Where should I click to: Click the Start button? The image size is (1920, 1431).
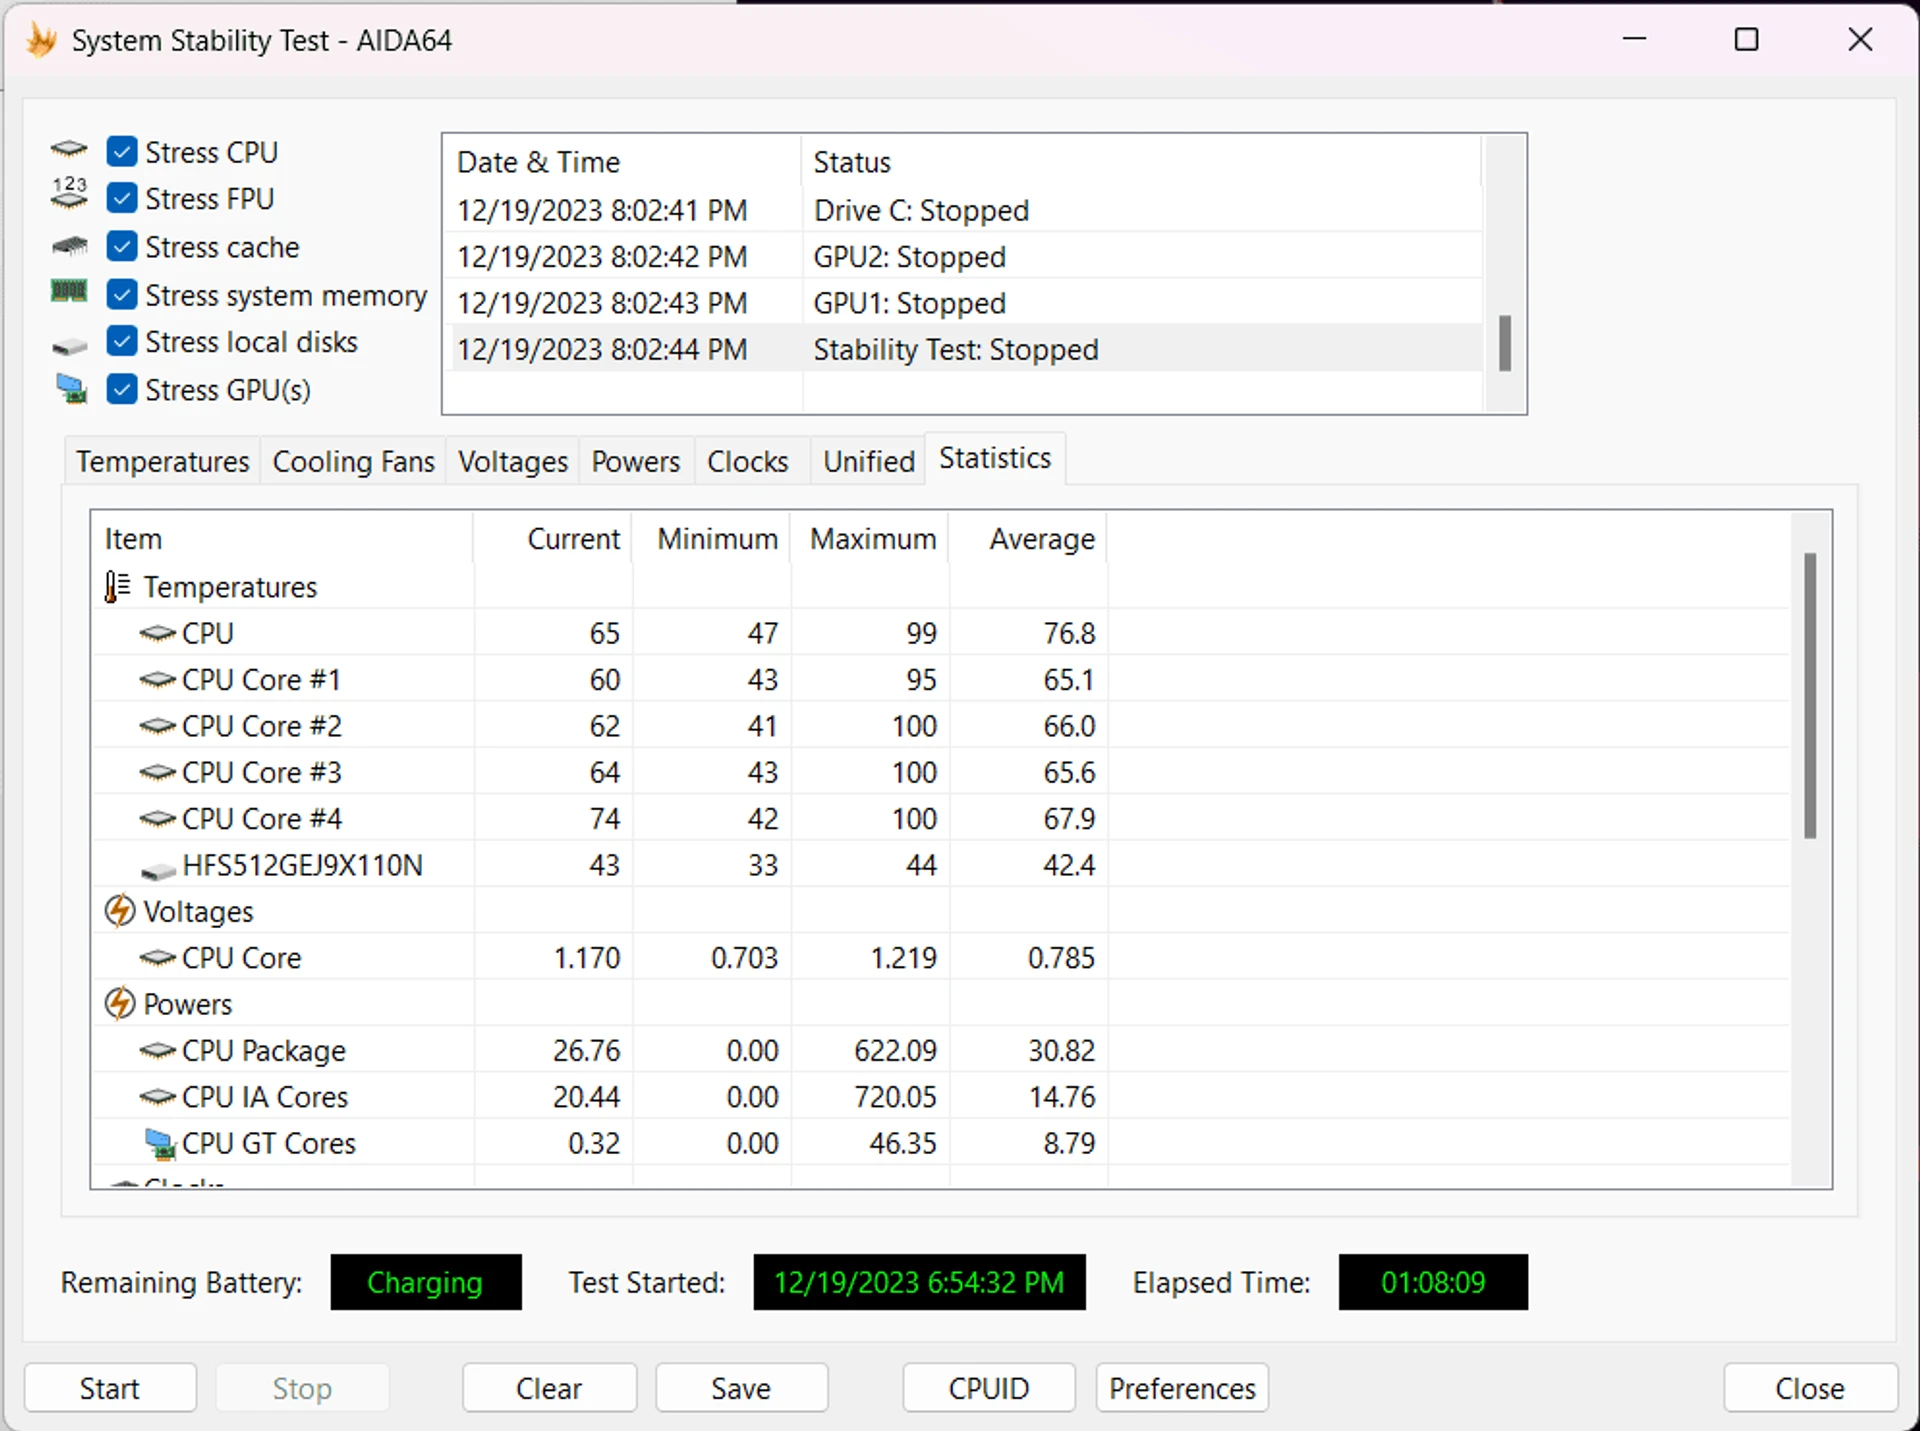click(110, 1388)
